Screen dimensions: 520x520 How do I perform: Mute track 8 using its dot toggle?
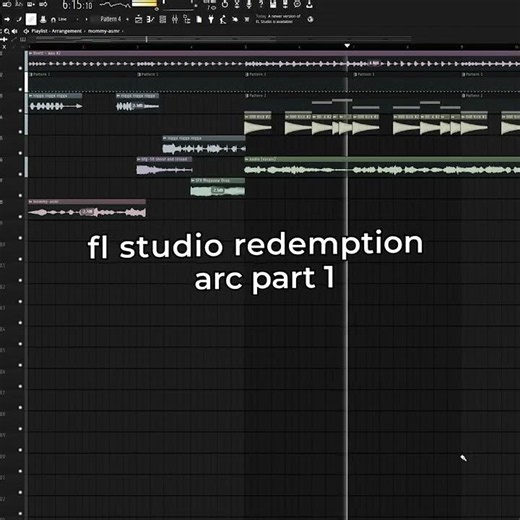[20, 217]
